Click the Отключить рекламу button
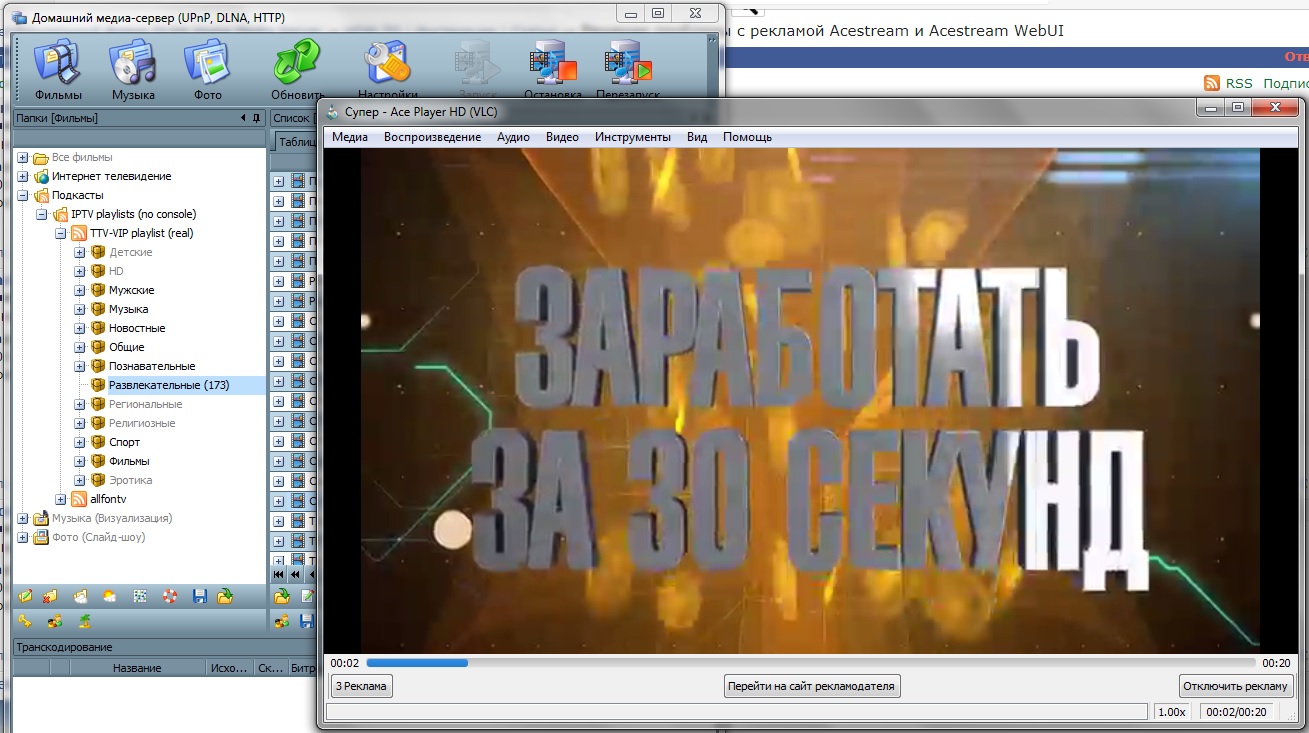 (x=1236, y=686)
